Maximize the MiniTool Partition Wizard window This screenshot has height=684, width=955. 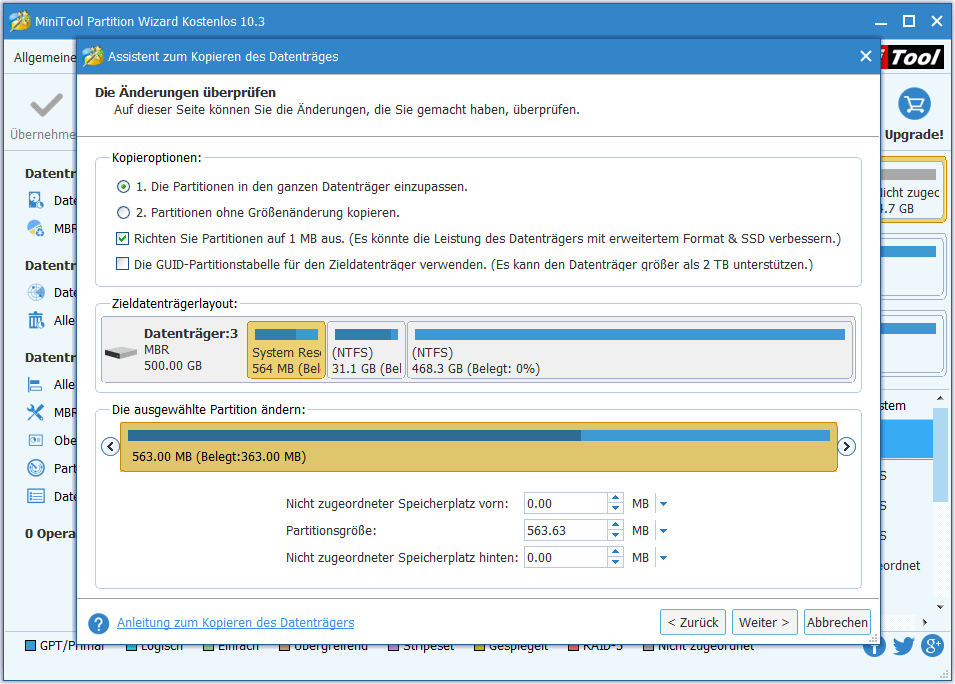(x=909, y=21)
